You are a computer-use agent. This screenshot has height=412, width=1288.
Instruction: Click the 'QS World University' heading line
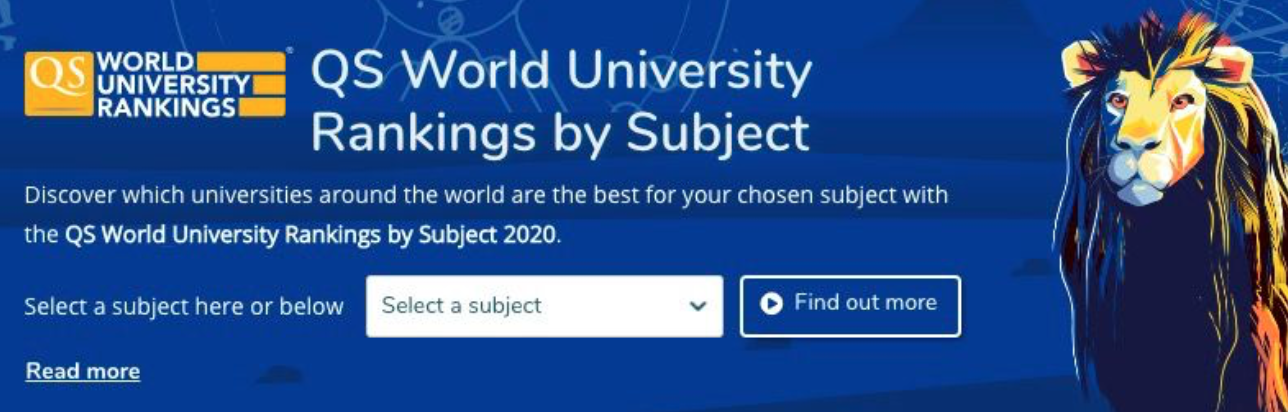pyautogui.click(x=561, y=71)
